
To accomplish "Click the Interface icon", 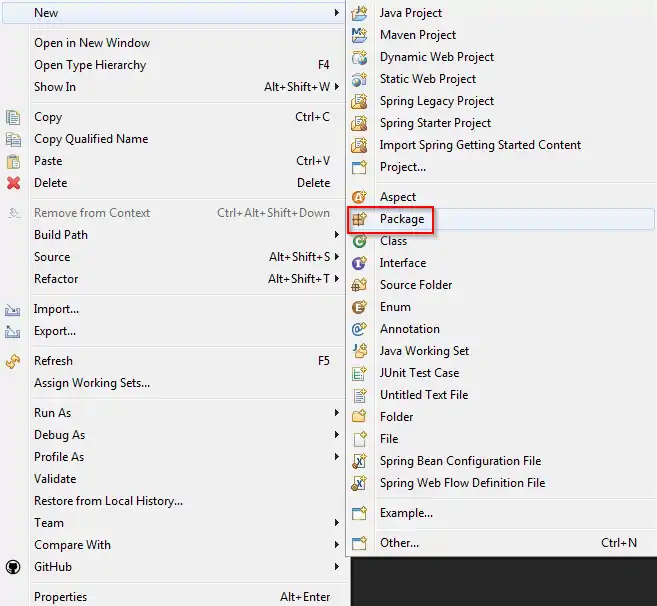I will 359,263.
